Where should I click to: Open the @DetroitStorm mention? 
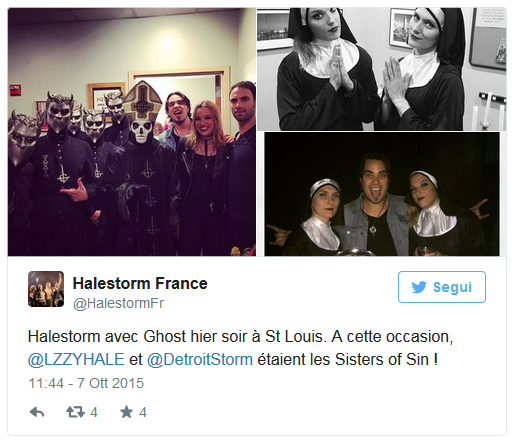pos(200,360)
